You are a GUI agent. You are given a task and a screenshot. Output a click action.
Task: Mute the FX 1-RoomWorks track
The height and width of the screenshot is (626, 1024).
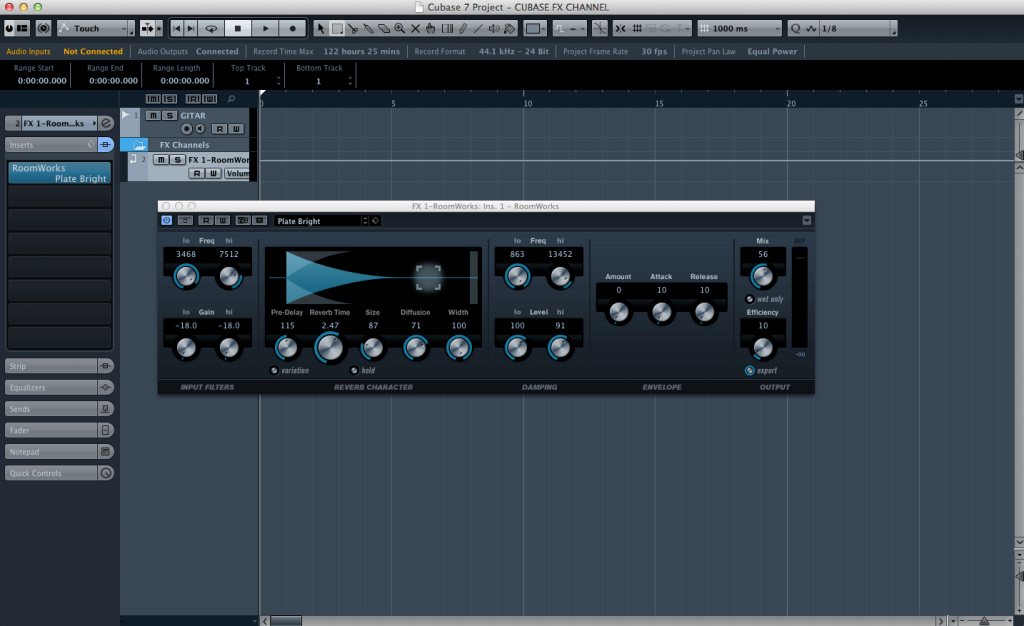pos(161,160)
